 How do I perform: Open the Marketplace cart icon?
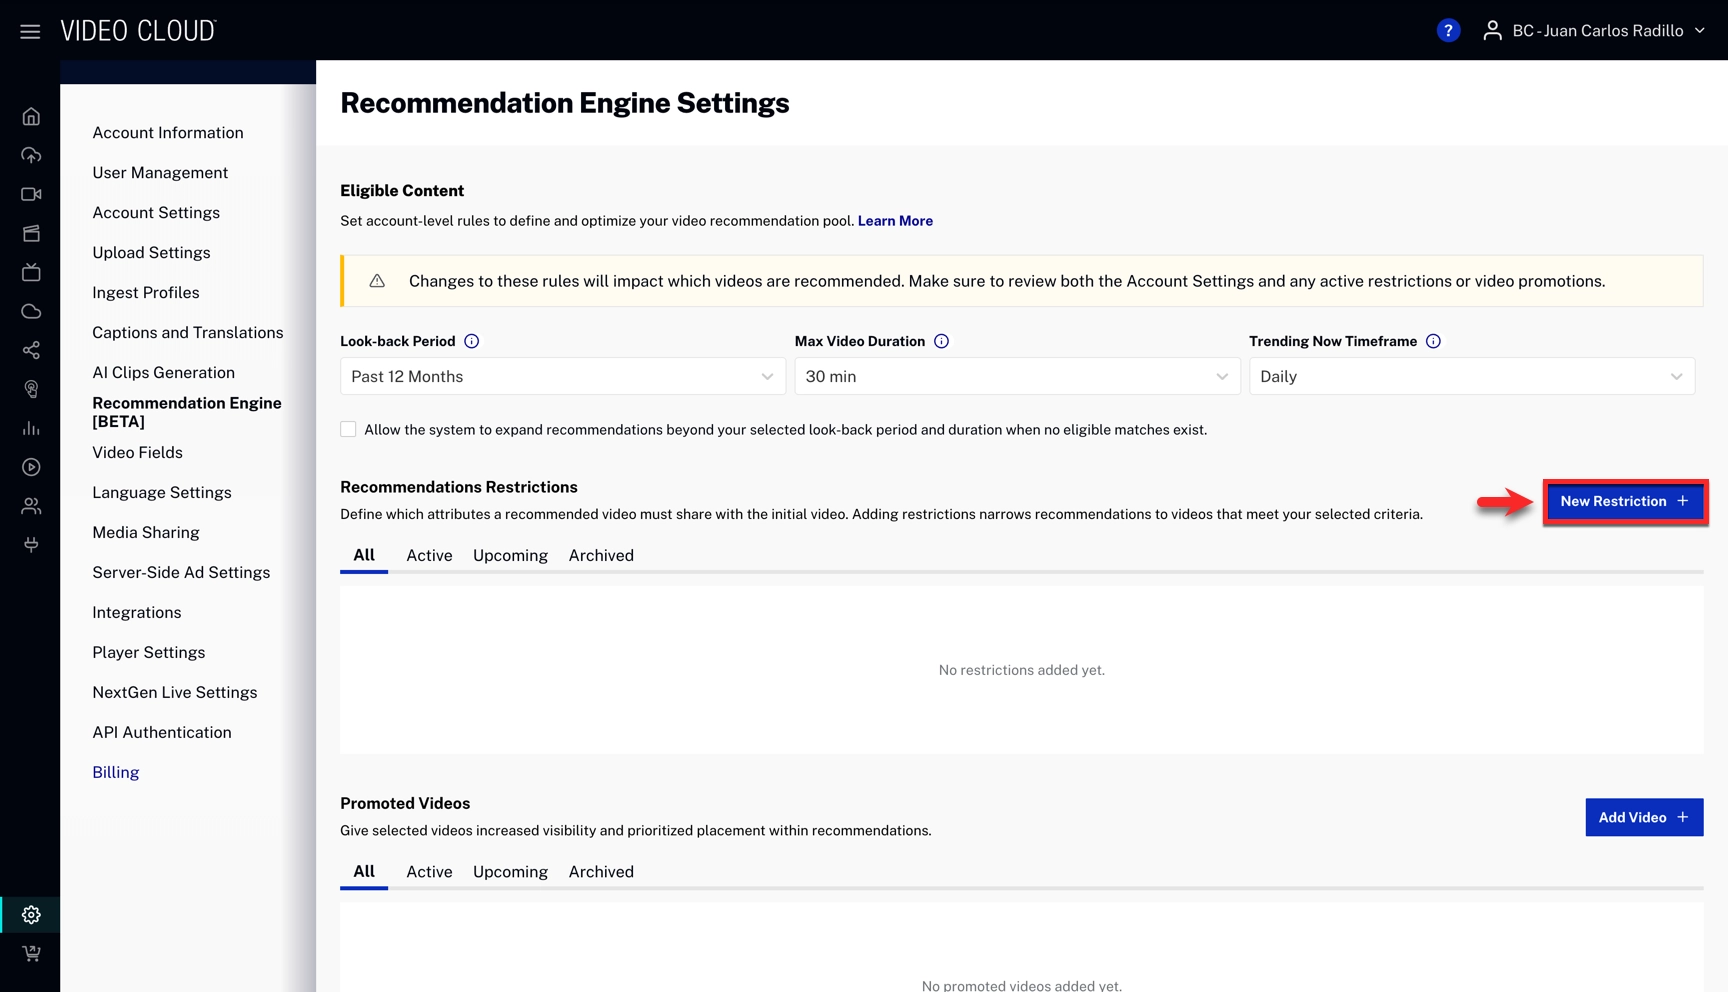[x=31, y=953]
